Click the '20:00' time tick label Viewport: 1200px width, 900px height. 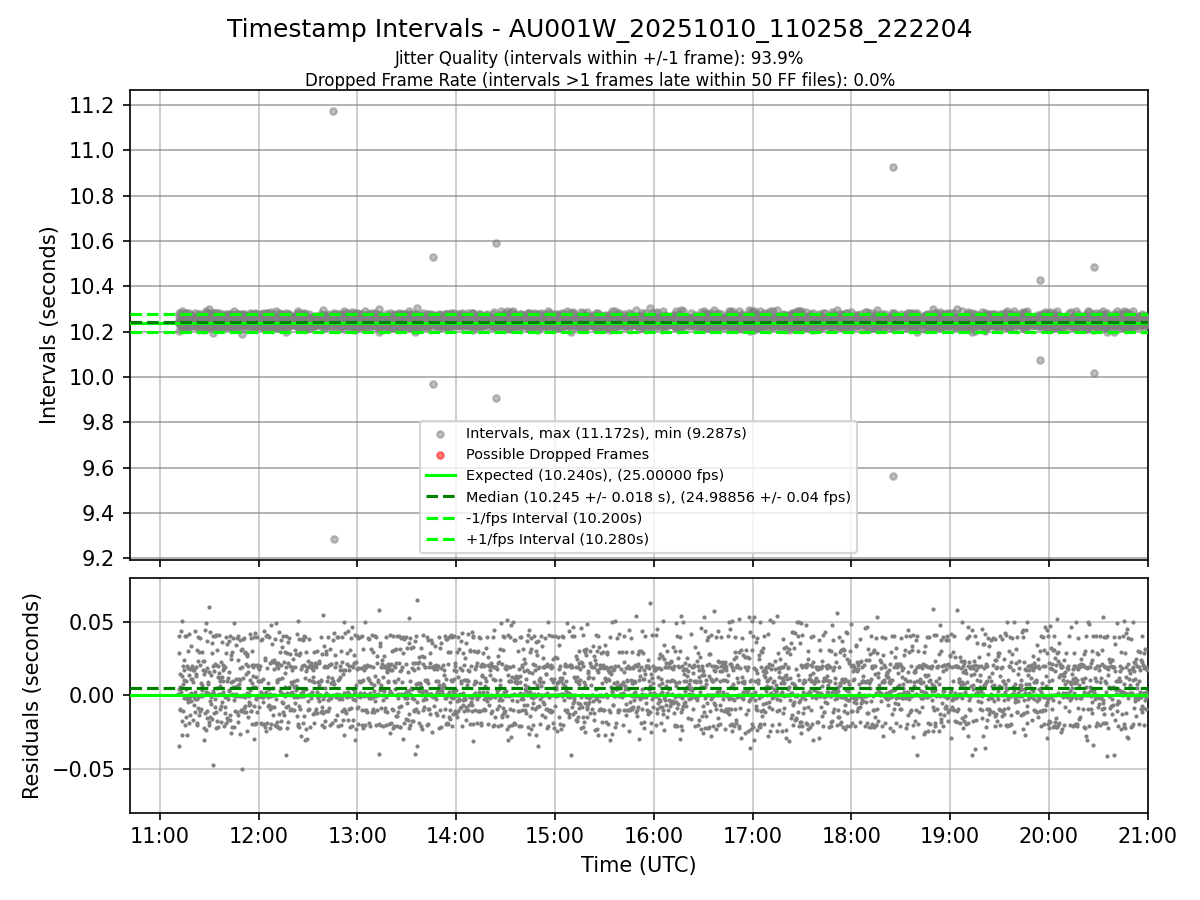(x=1049, y=834)
